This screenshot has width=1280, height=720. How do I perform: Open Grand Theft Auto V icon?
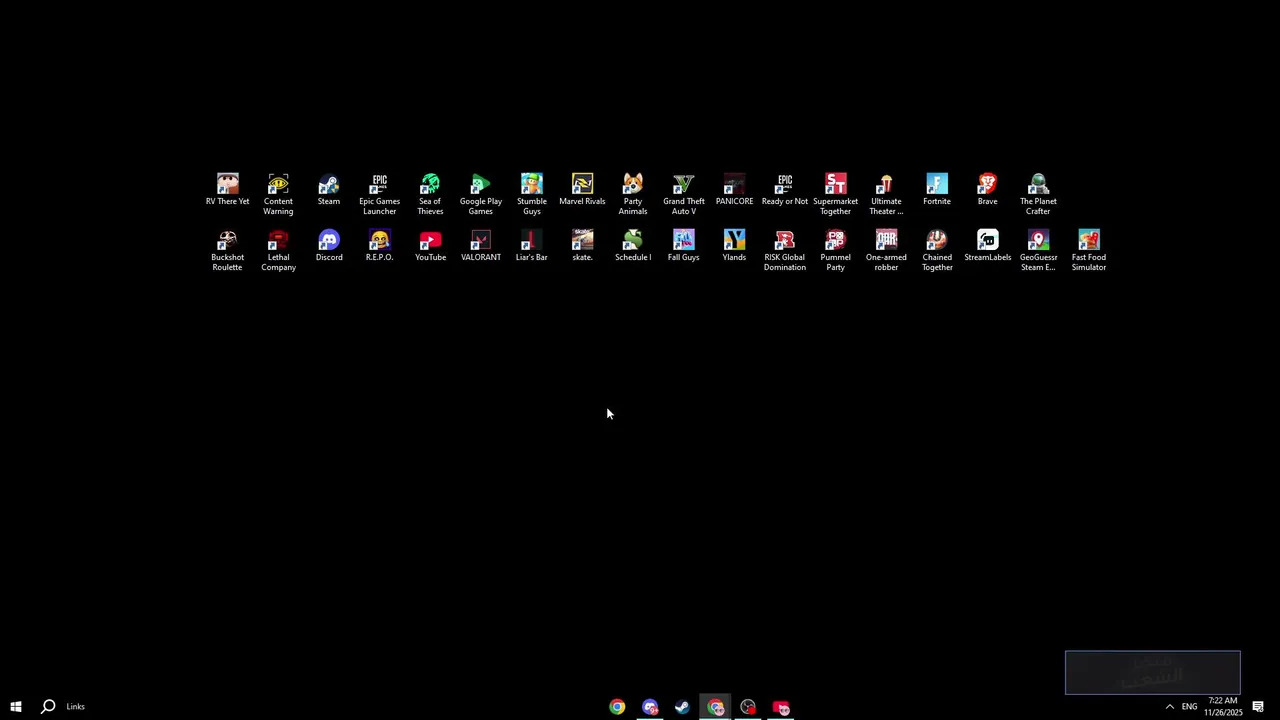[x=684, y=194]
